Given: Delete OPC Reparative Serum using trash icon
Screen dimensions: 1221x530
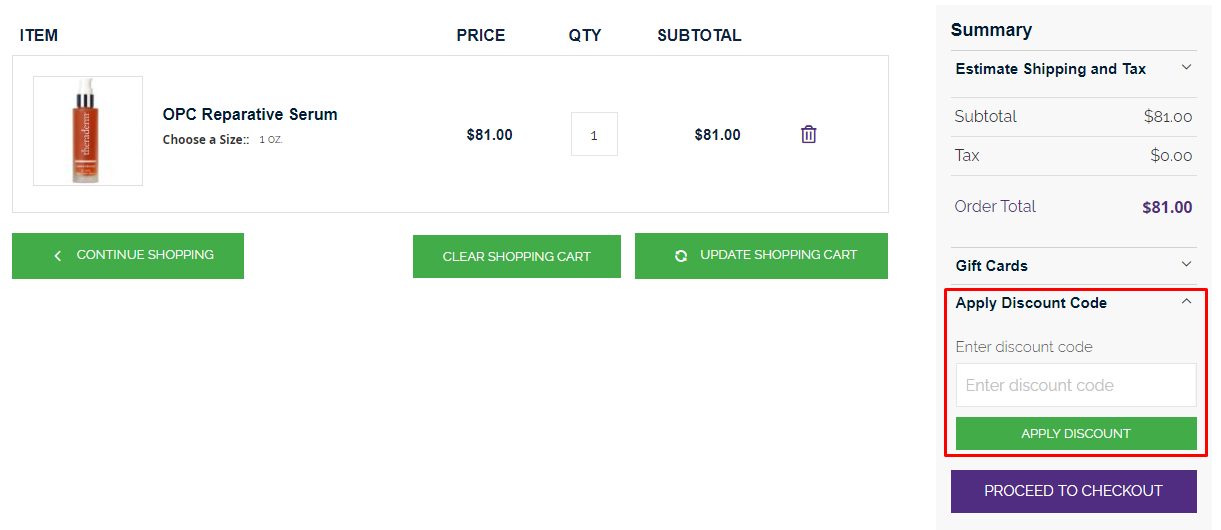Looking at the screenshot, I should pos(808,134).
